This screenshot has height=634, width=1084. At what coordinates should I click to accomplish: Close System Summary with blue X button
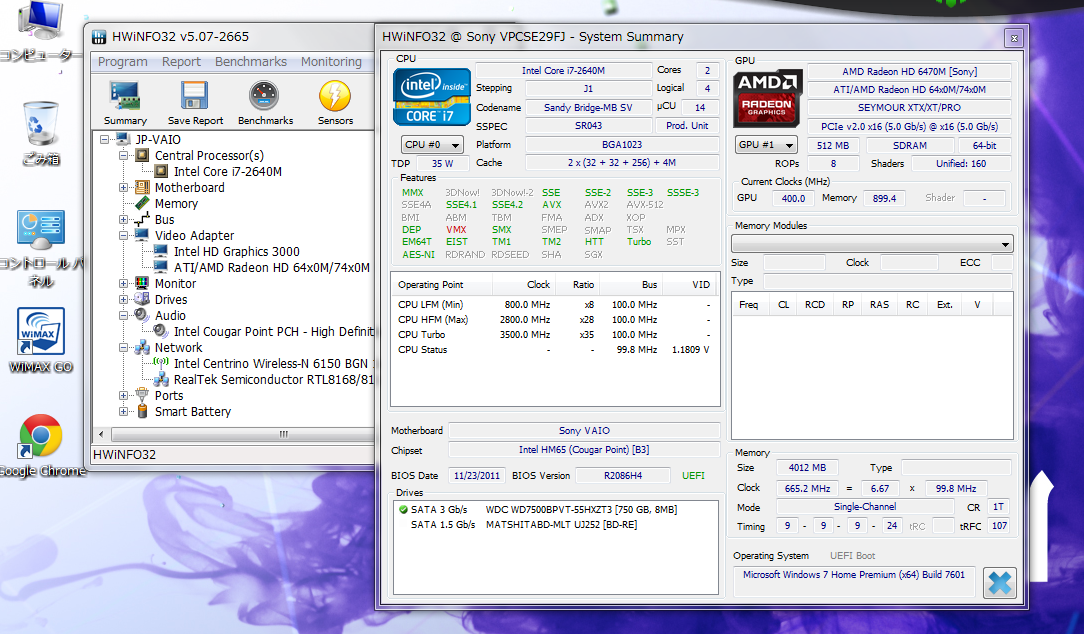tap(998, 582)
